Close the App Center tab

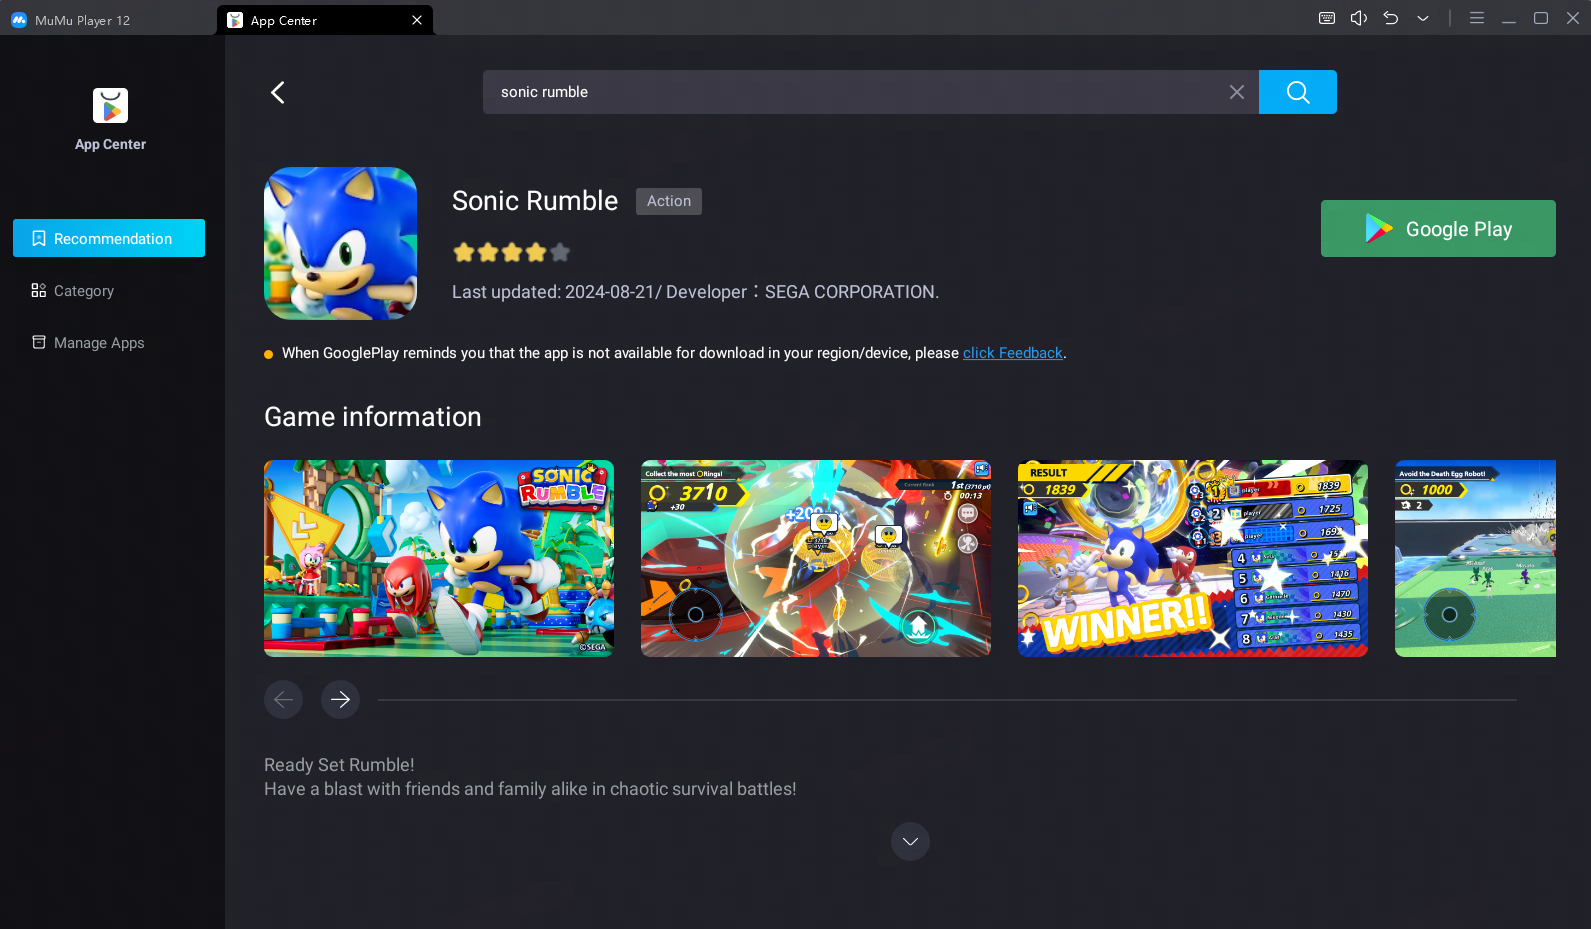point(417,20)
